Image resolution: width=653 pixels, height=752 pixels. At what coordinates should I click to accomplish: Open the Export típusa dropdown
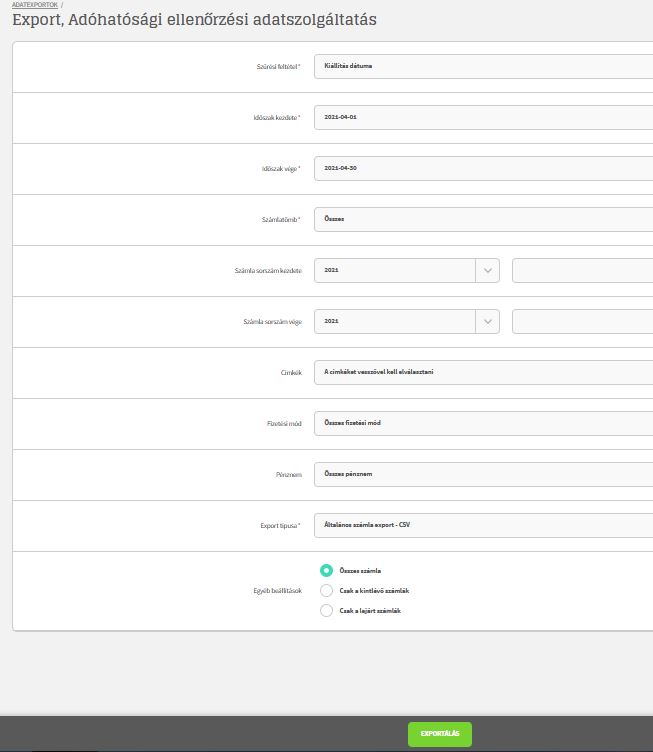[x=482, y=524]
